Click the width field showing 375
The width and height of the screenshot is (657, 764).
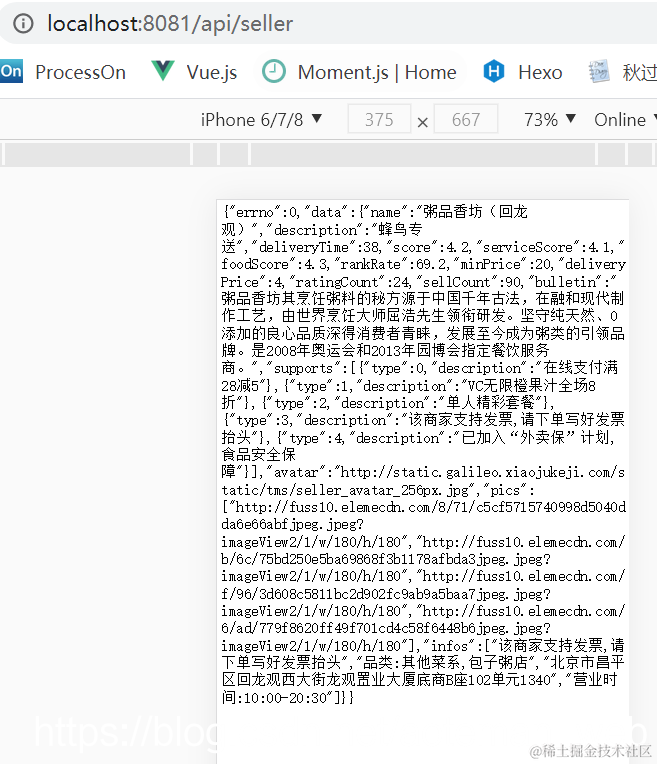pyautogui.click(x=379, y=119)
